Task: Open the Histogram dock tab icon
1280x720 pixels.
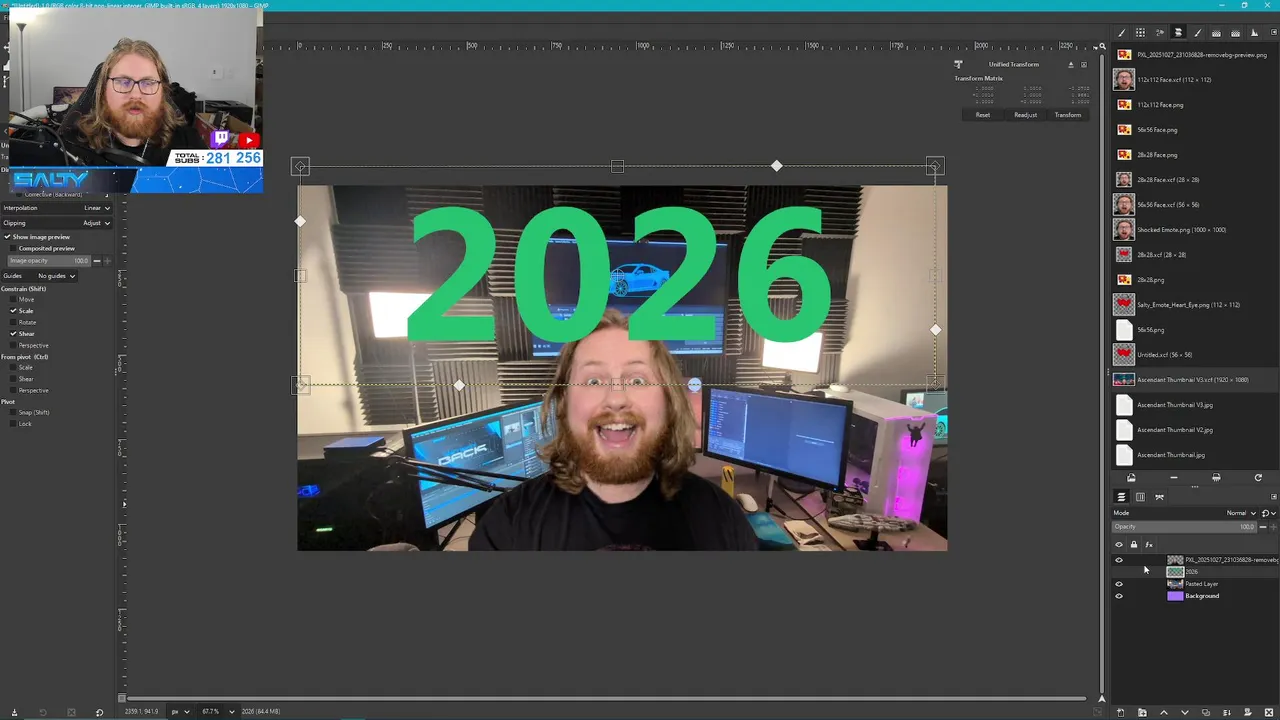Action: (1254, 33)
